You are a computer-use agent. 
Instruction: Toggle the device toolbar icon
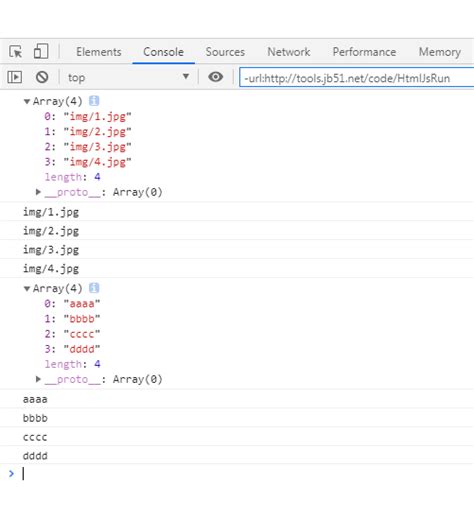[x=41, y=51]
